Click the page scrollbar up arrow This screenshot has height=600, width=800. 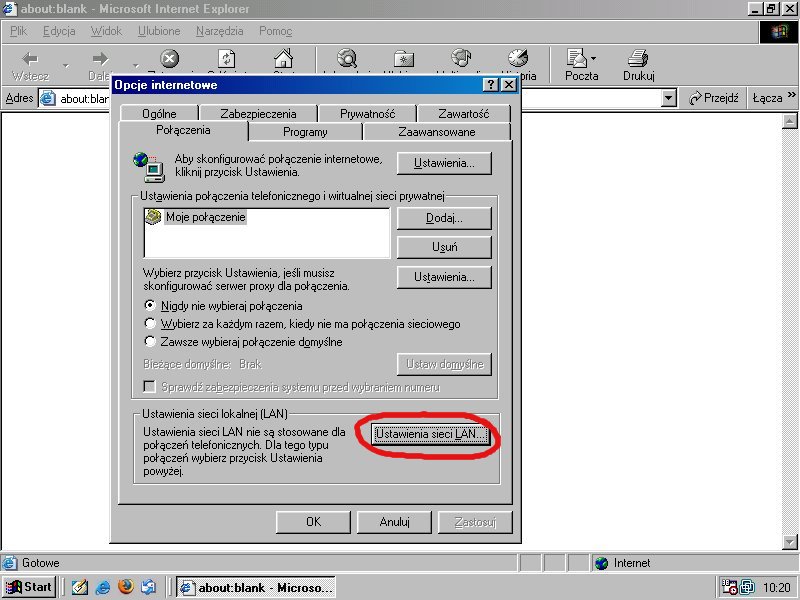pyautogui.click(x=789, y=121)
